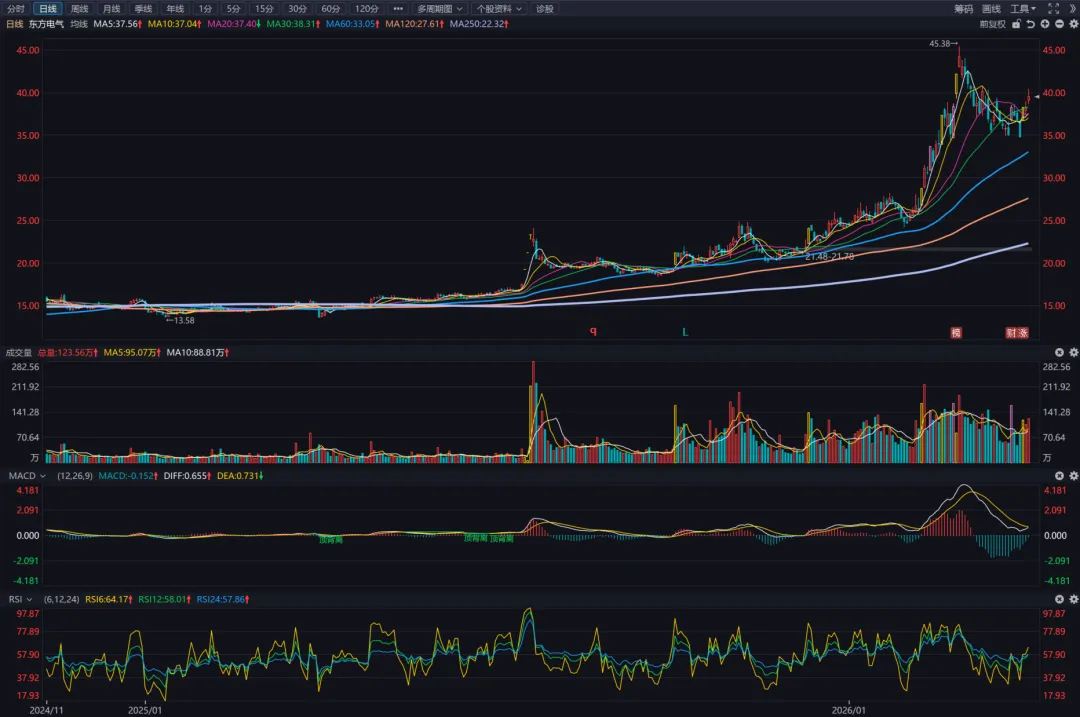Zoom in with the plus icon

click(1045, 24)
